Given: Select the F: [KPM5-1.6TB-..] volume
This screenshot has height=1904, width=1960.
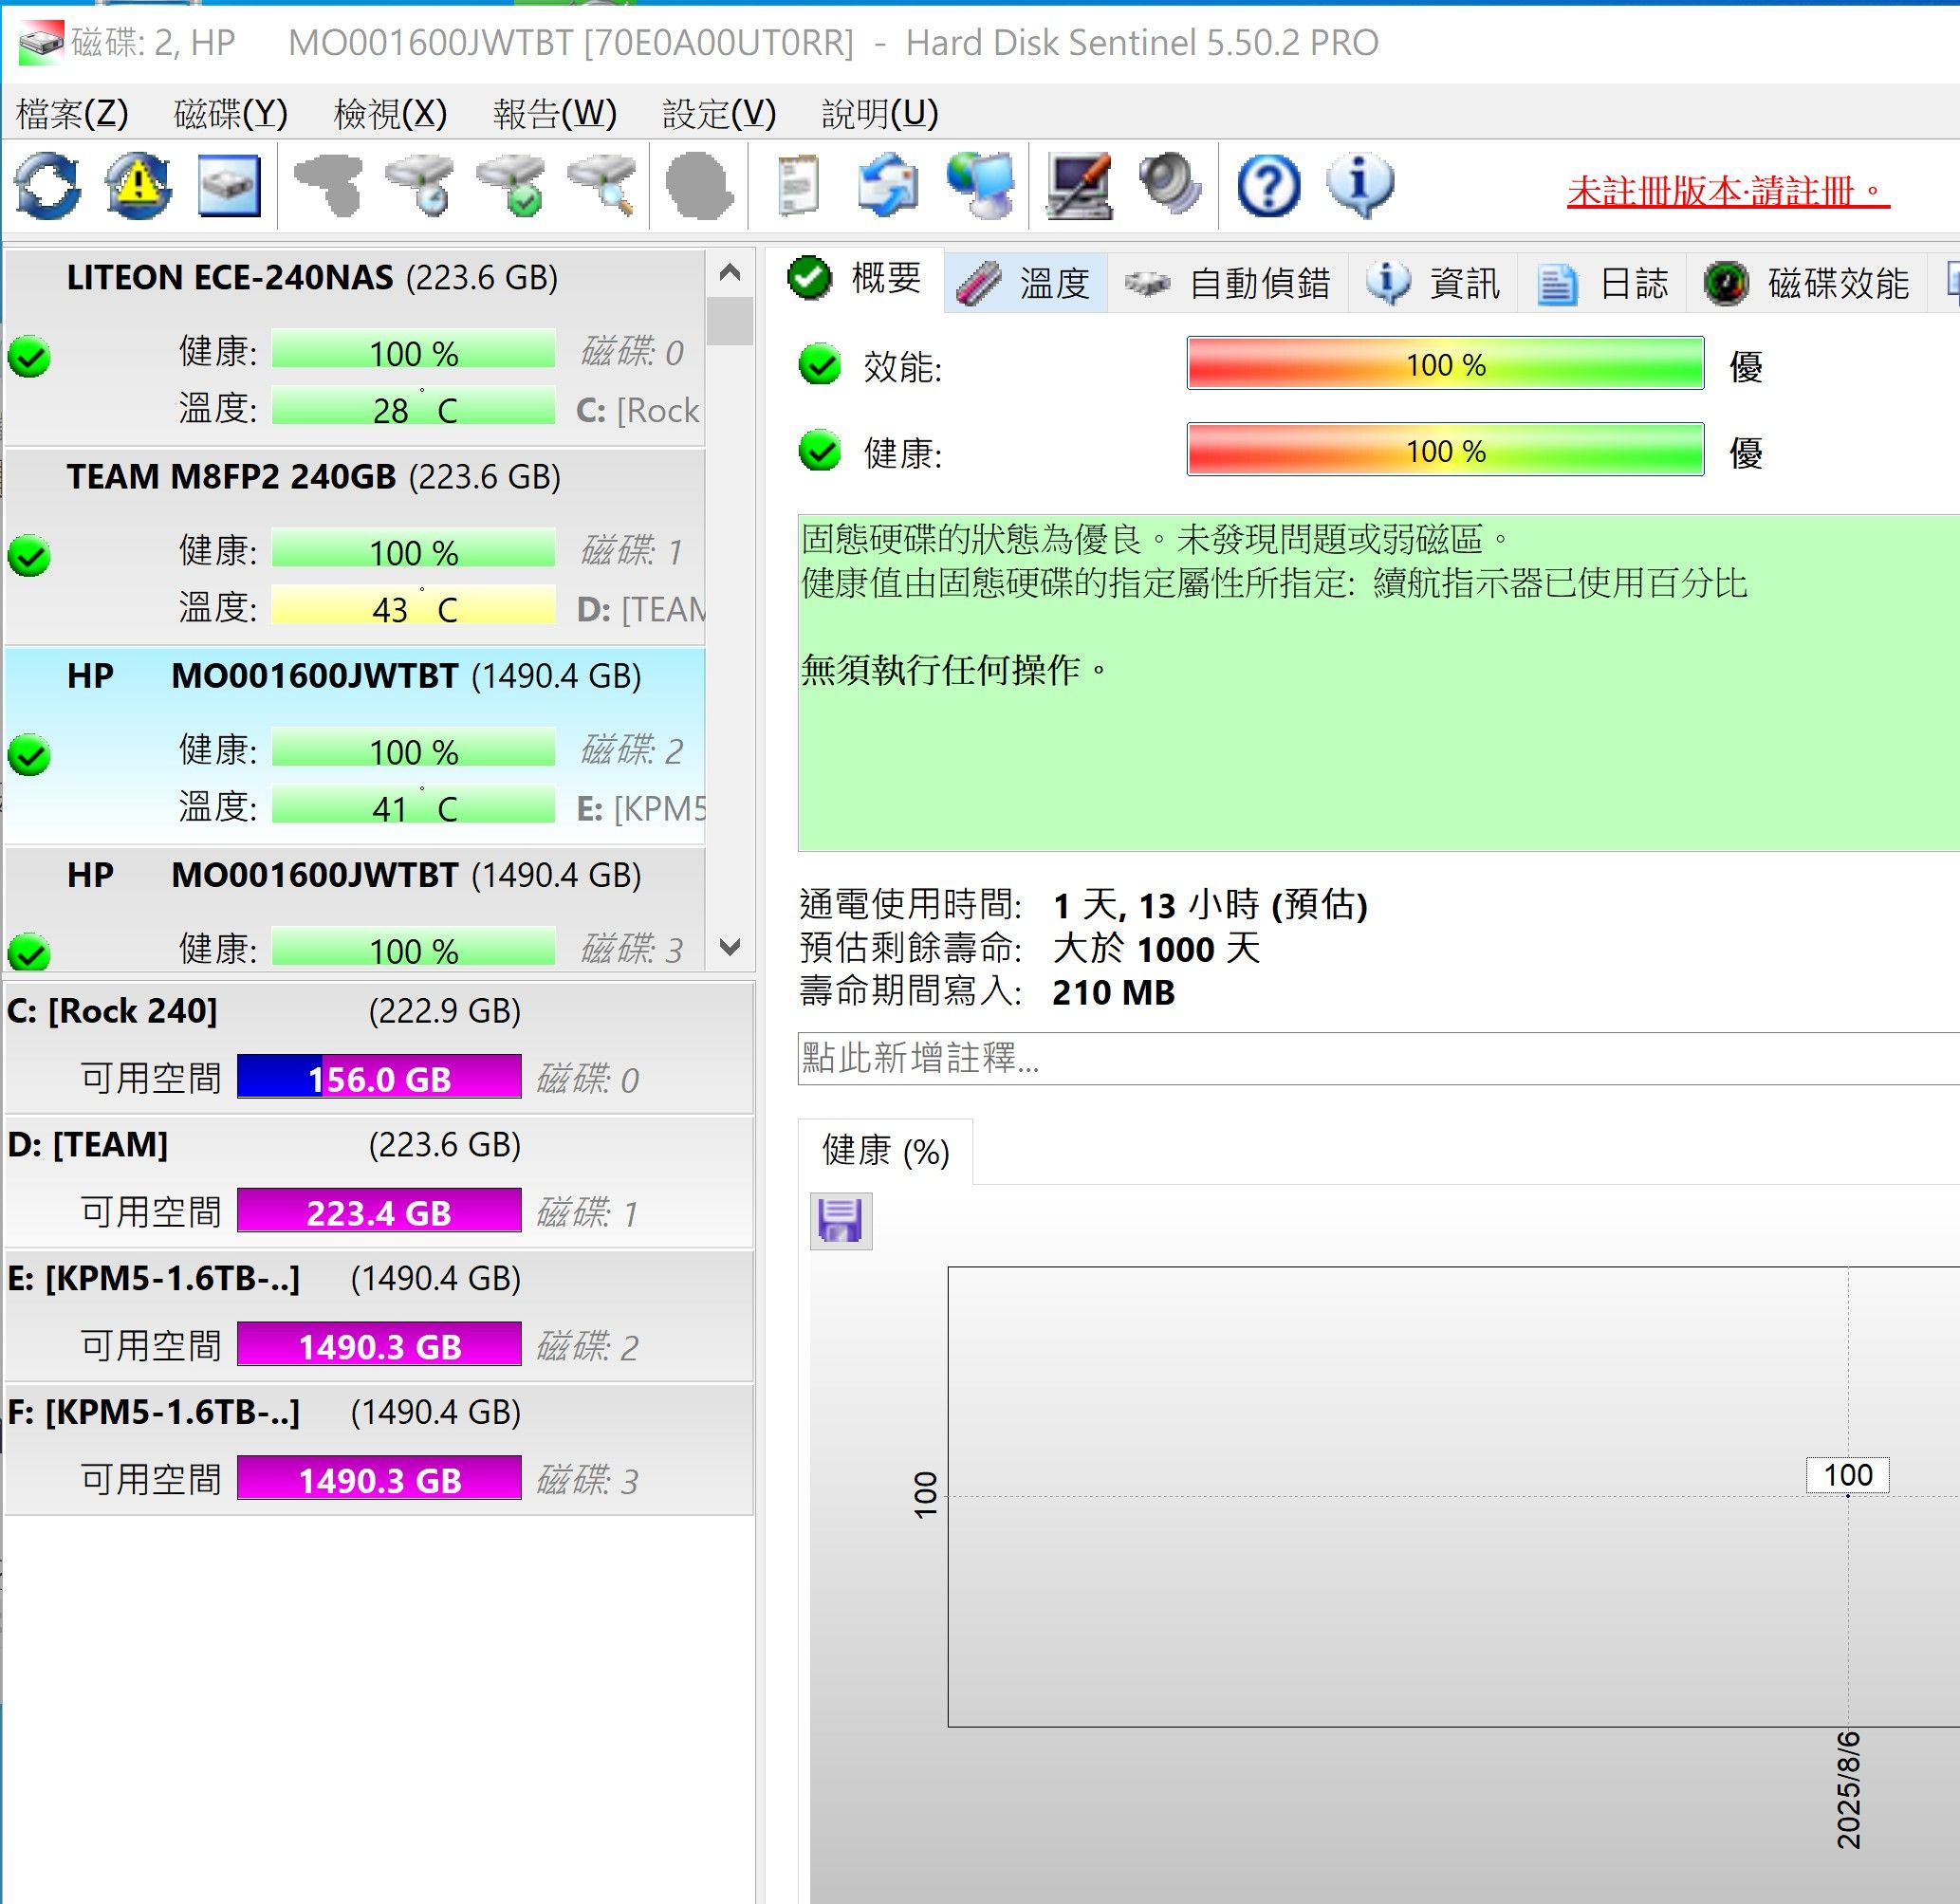Looking at the screenshot, I should pos(379,1450).
